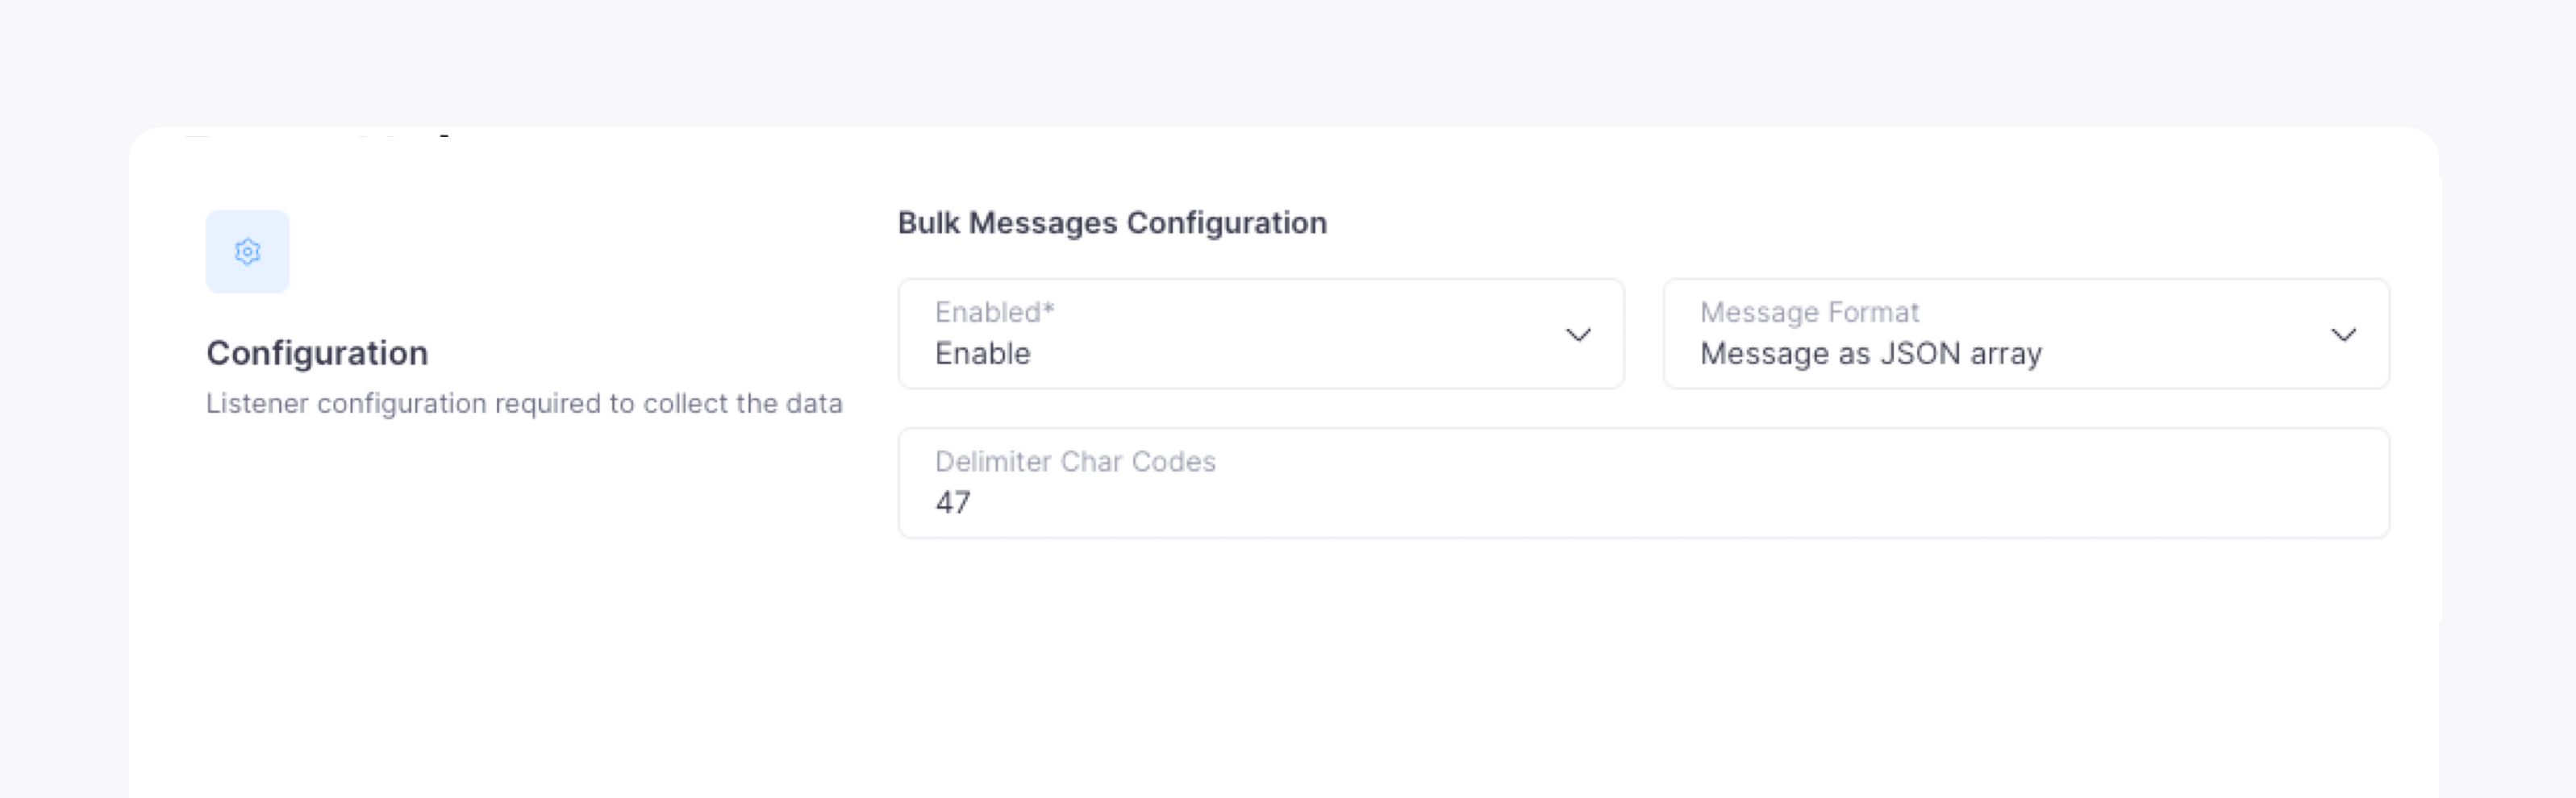The height and width of the screenshot is (798, 2576).
Task: Expand the Enabled dropdown chevron
Action: (x=1578, y=335)
